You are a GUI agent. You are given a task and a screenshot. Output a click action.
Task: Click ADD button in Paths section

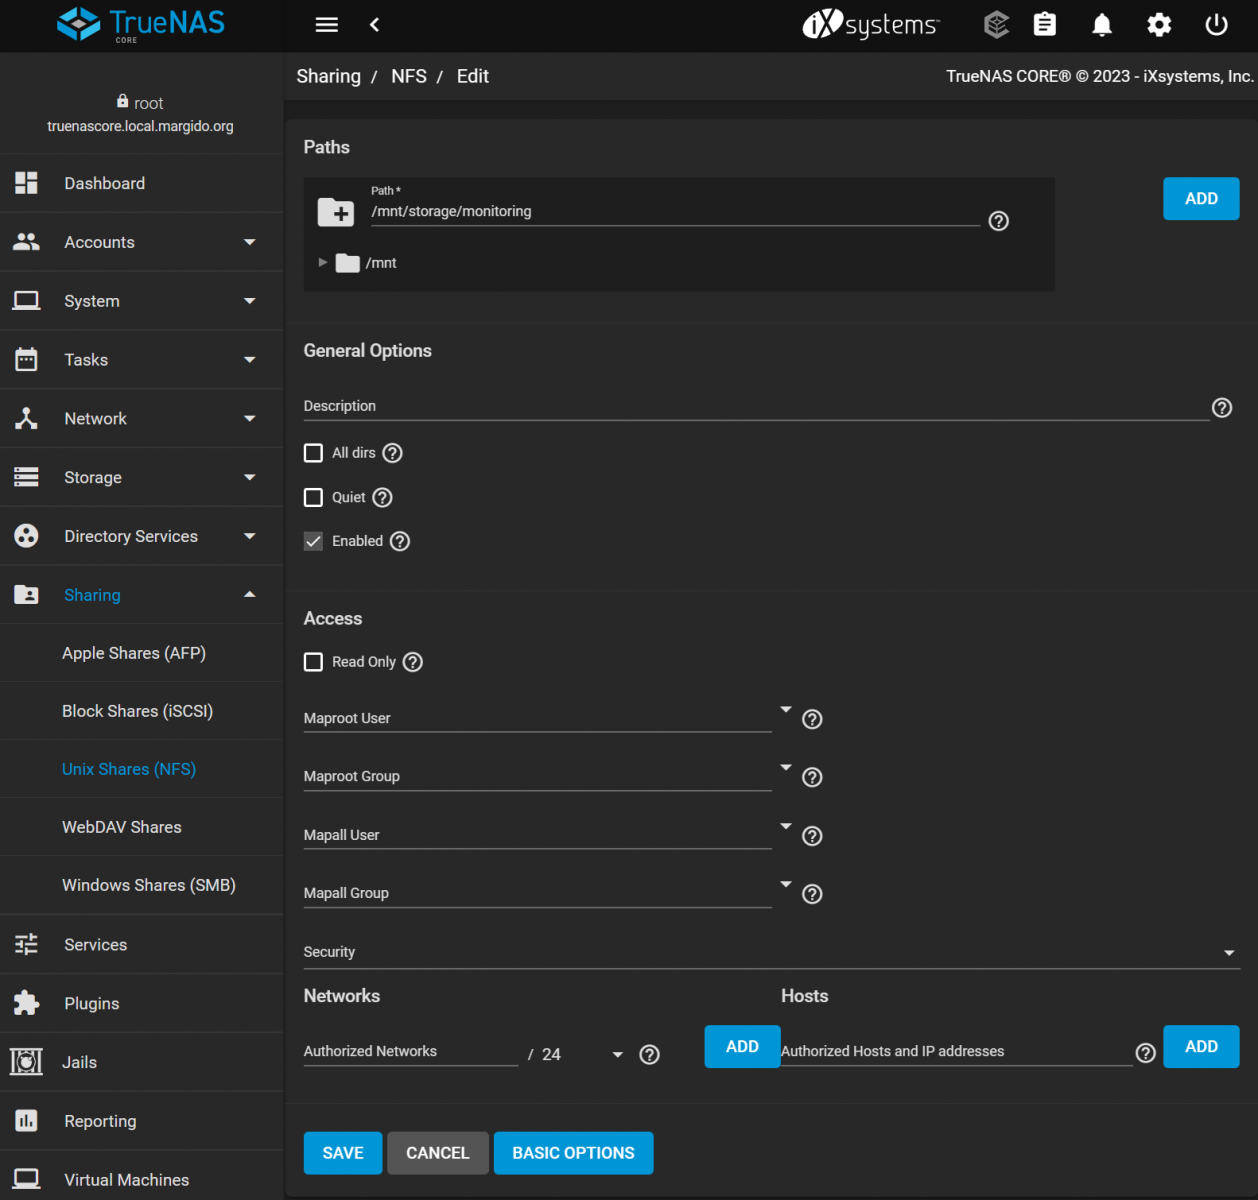pos(1201,199)
